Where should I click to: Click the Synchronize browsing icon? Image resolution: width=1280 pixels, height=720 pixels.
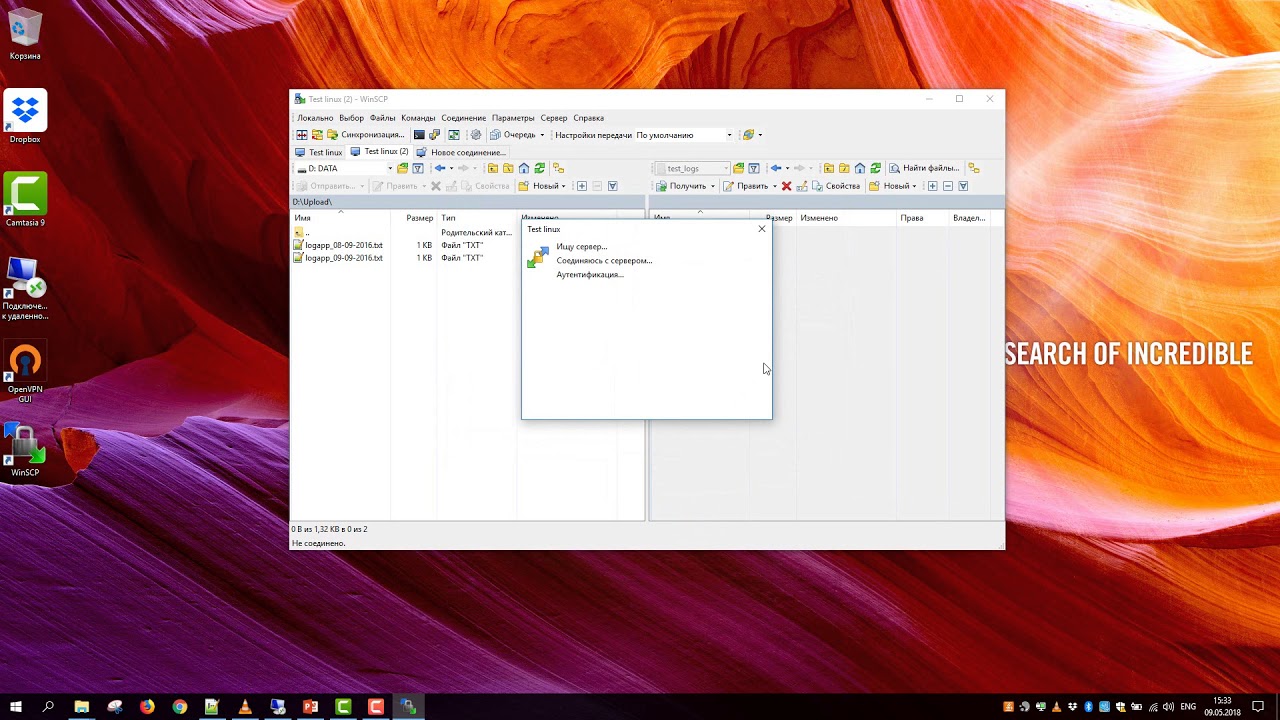(317, 135)
